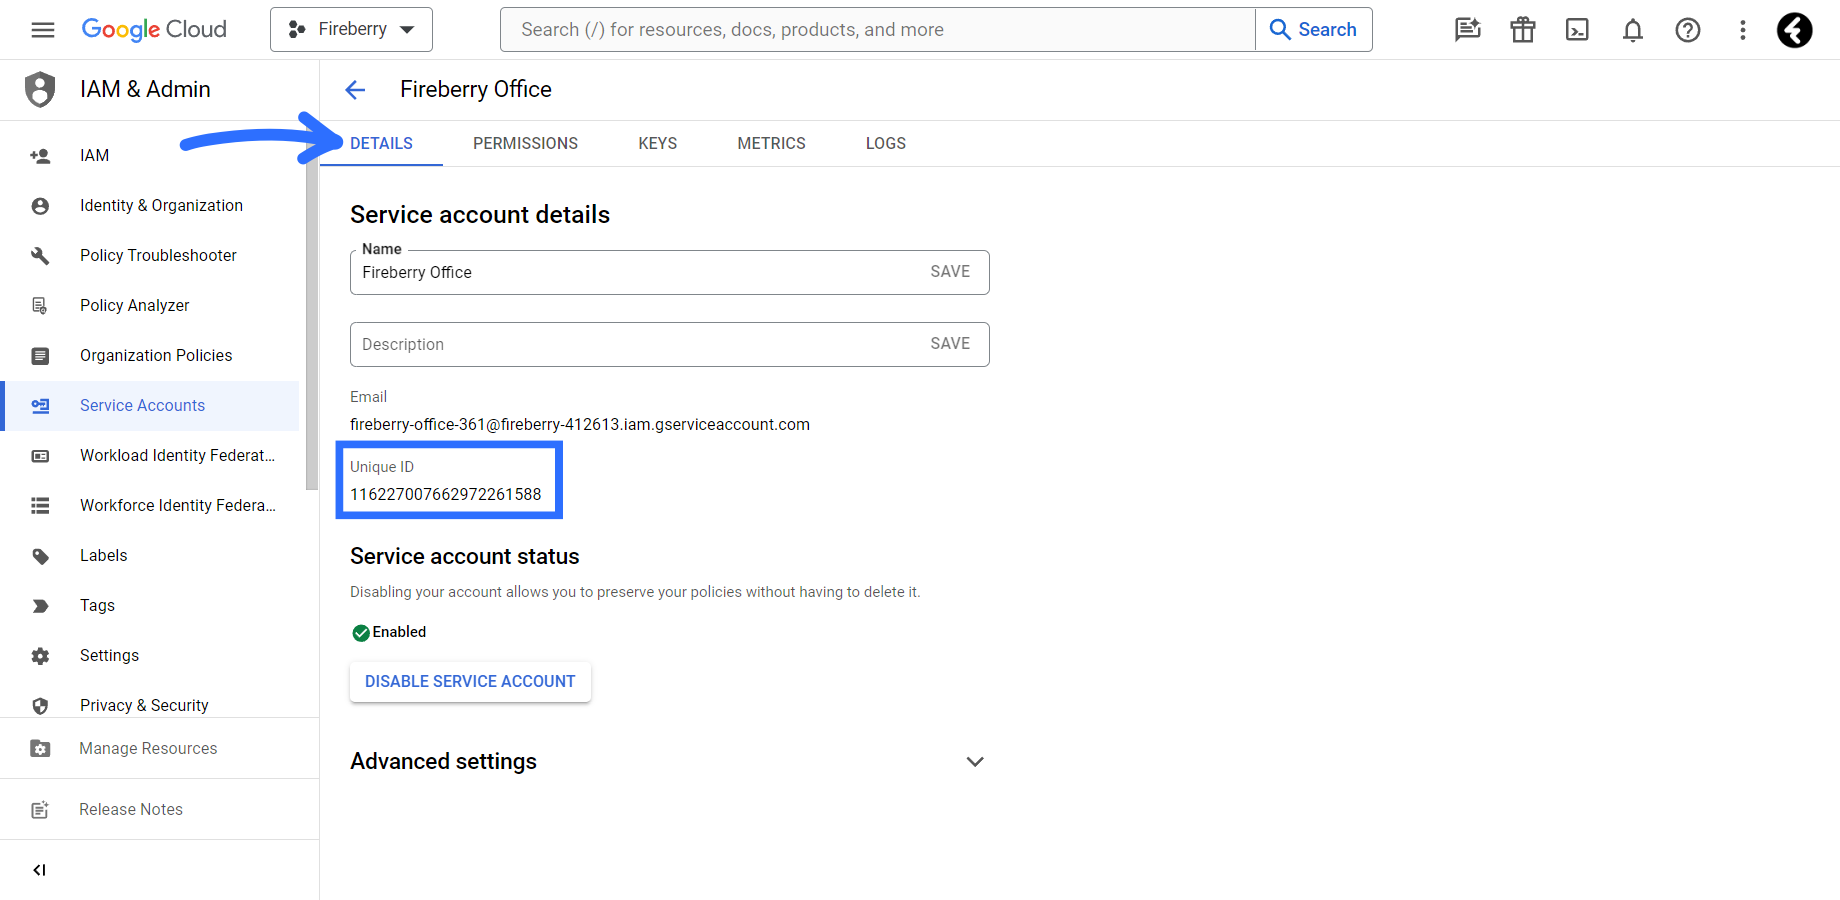
Task: Open Manage Resources
Action: 160,748
